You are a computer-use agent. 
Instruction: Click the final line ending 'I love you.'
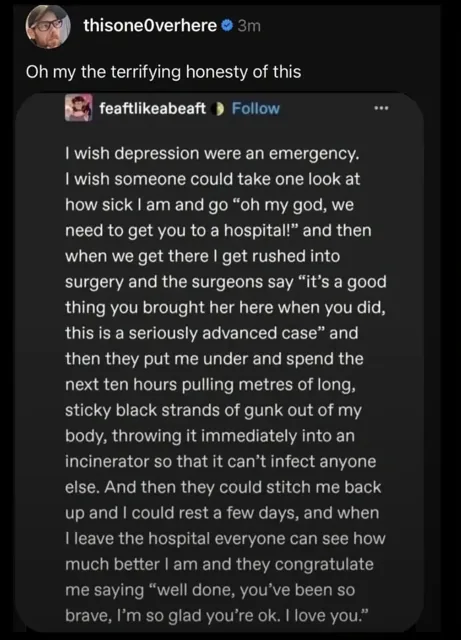coord(216,616)
